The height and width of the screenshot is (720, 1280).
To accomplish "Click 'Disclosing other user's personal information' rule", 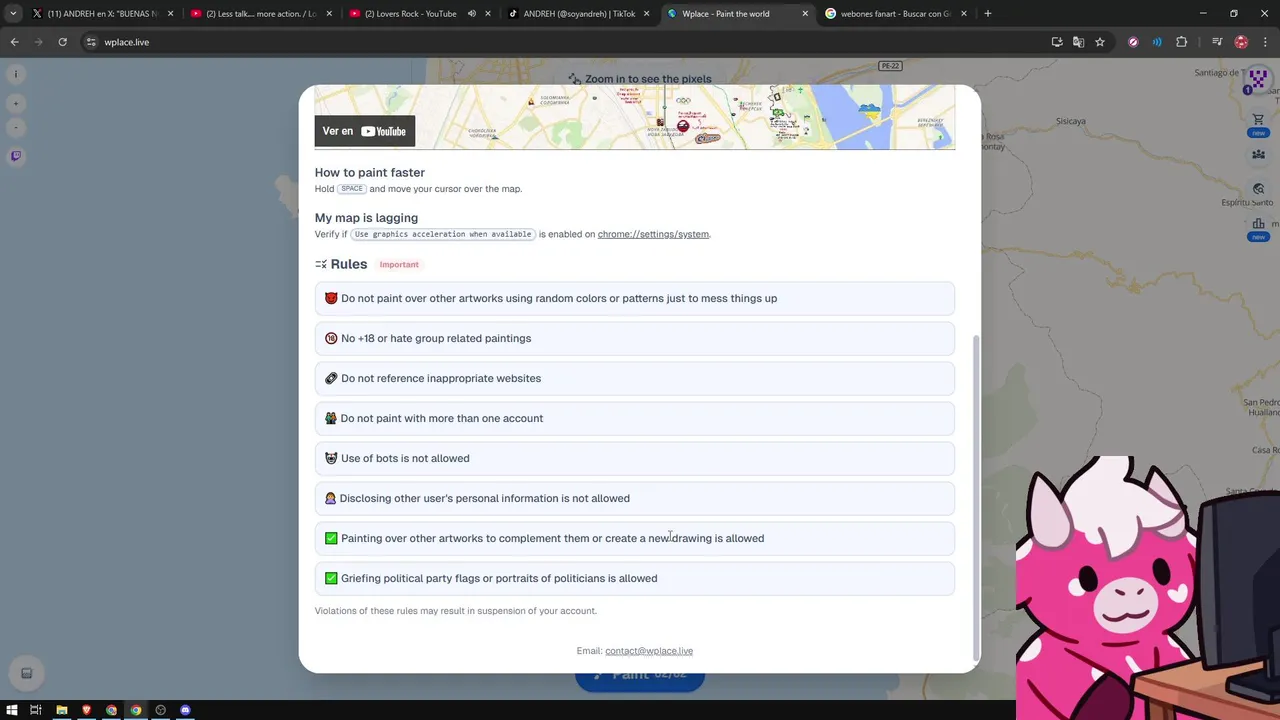I will pyautogui.click(x=635, y=498).
